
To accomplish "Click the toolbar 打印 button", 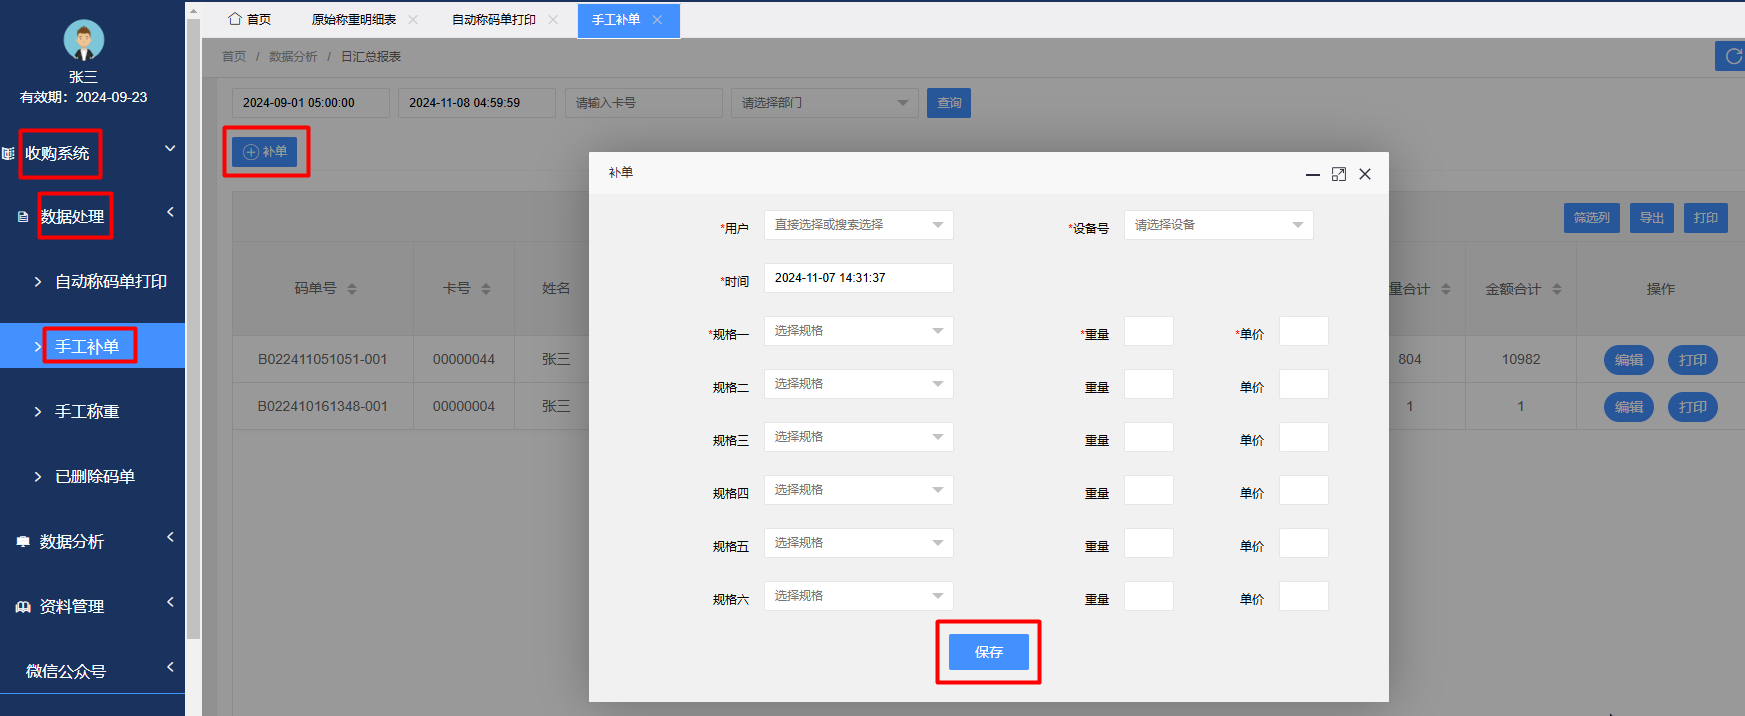I will (1706, 218).
